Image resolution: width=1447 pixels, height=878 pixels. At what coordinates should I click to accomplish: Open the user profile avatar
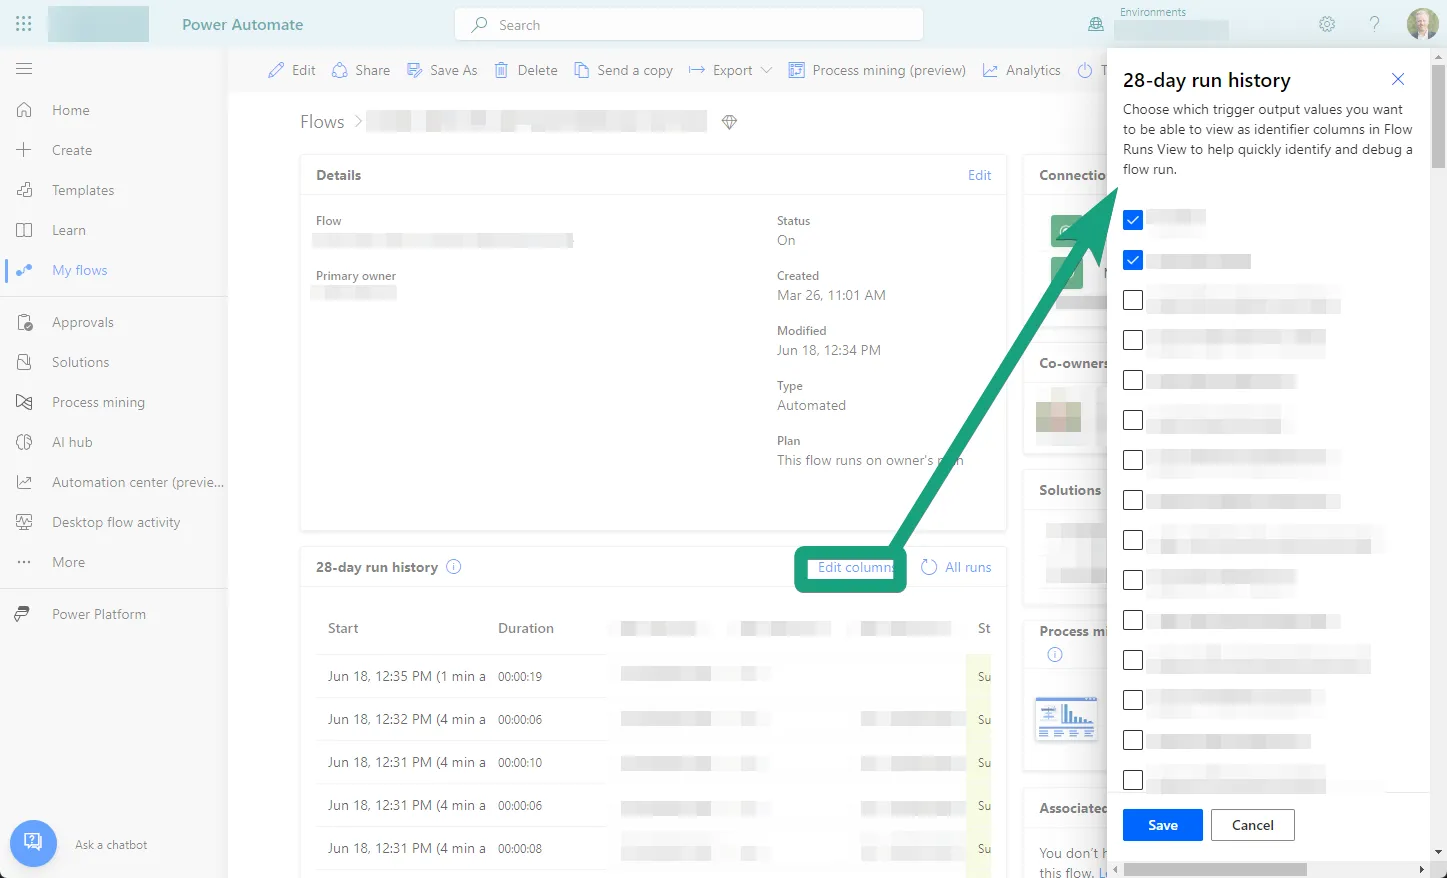(x=1422, y=24)
